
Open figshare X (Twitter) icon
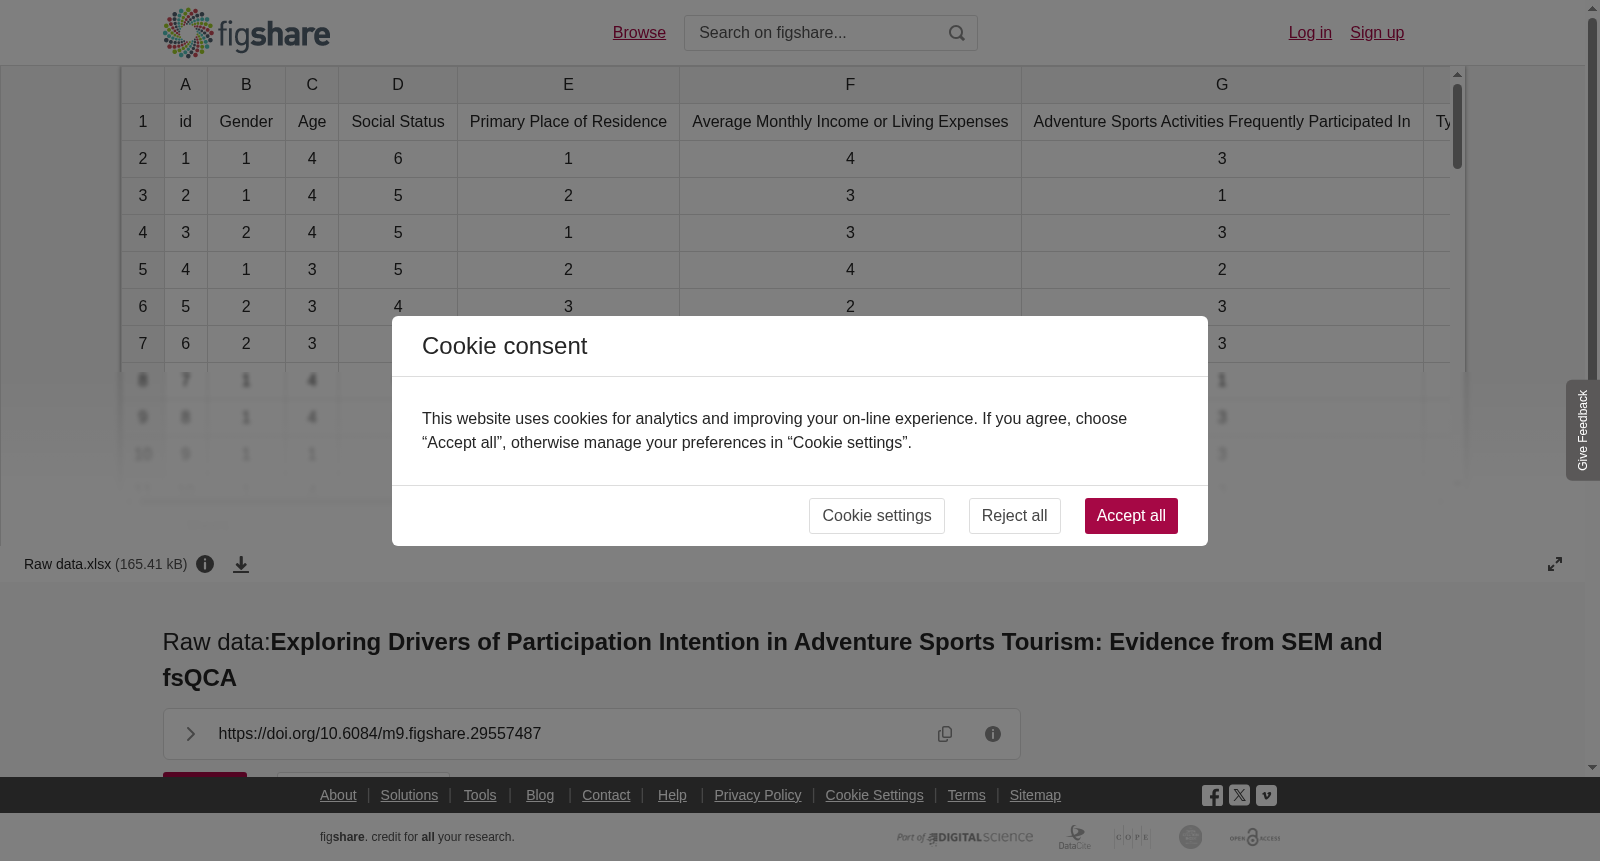1239,796
